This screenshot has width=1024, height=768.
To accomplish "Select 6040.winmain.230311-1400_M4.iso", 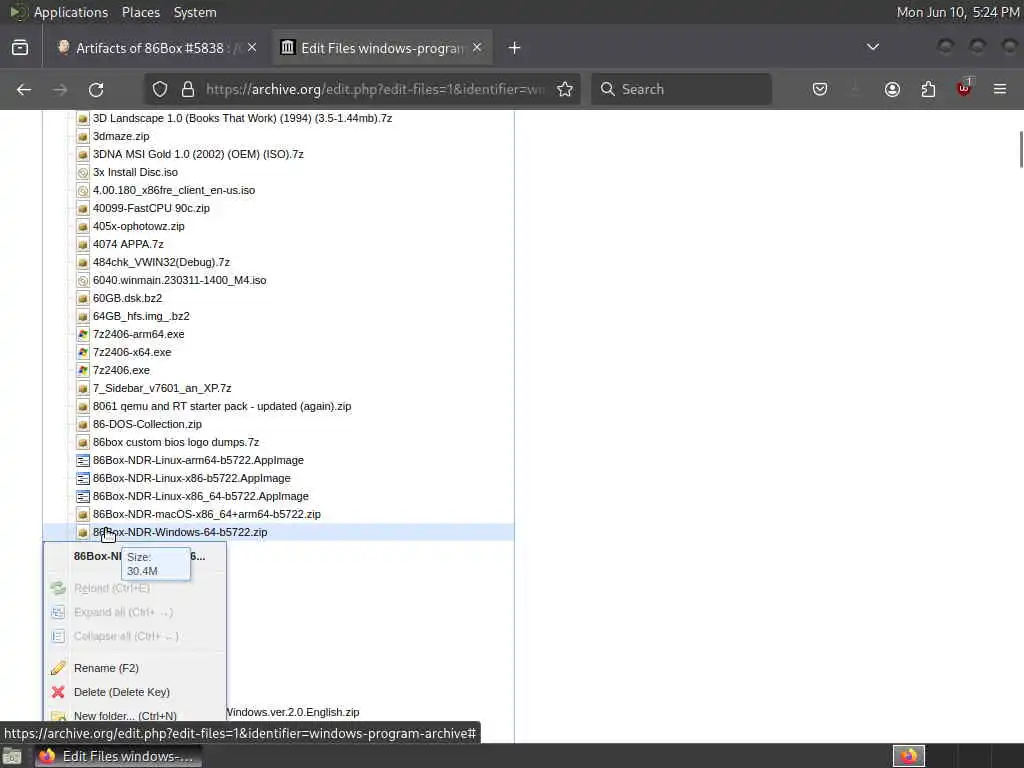I will pos(180,280).
